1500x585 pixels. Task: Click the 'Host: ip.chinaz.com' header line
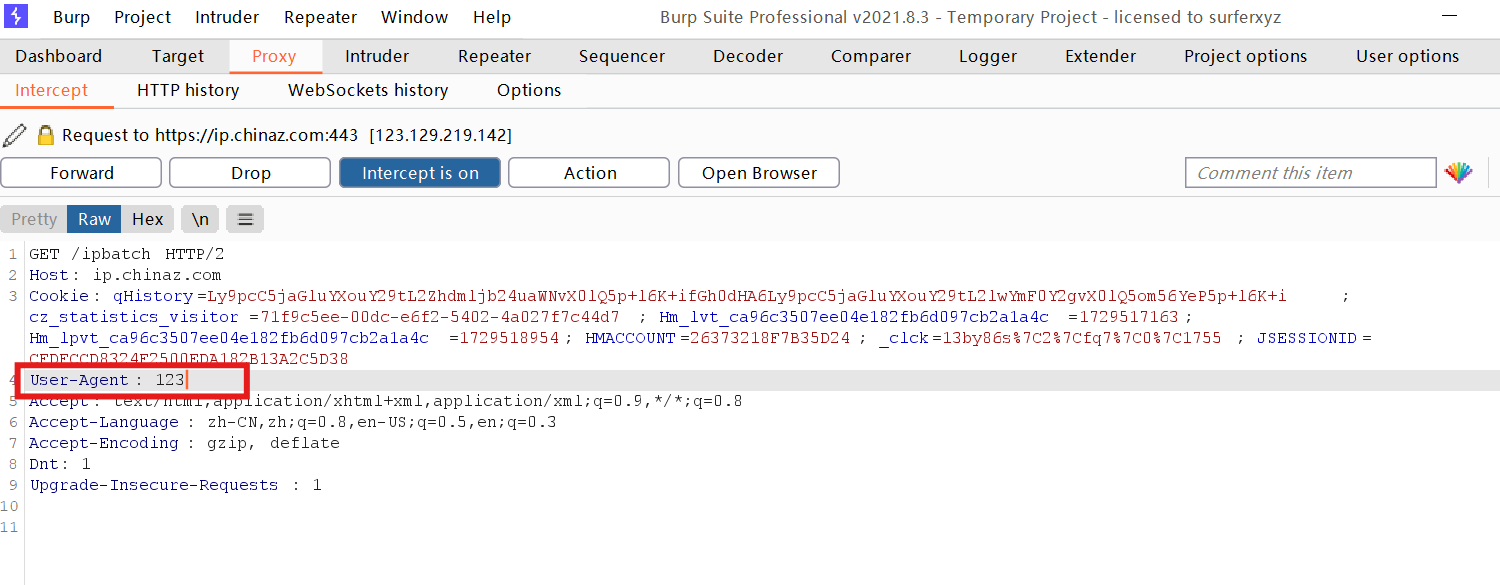(x=125, y=275)
